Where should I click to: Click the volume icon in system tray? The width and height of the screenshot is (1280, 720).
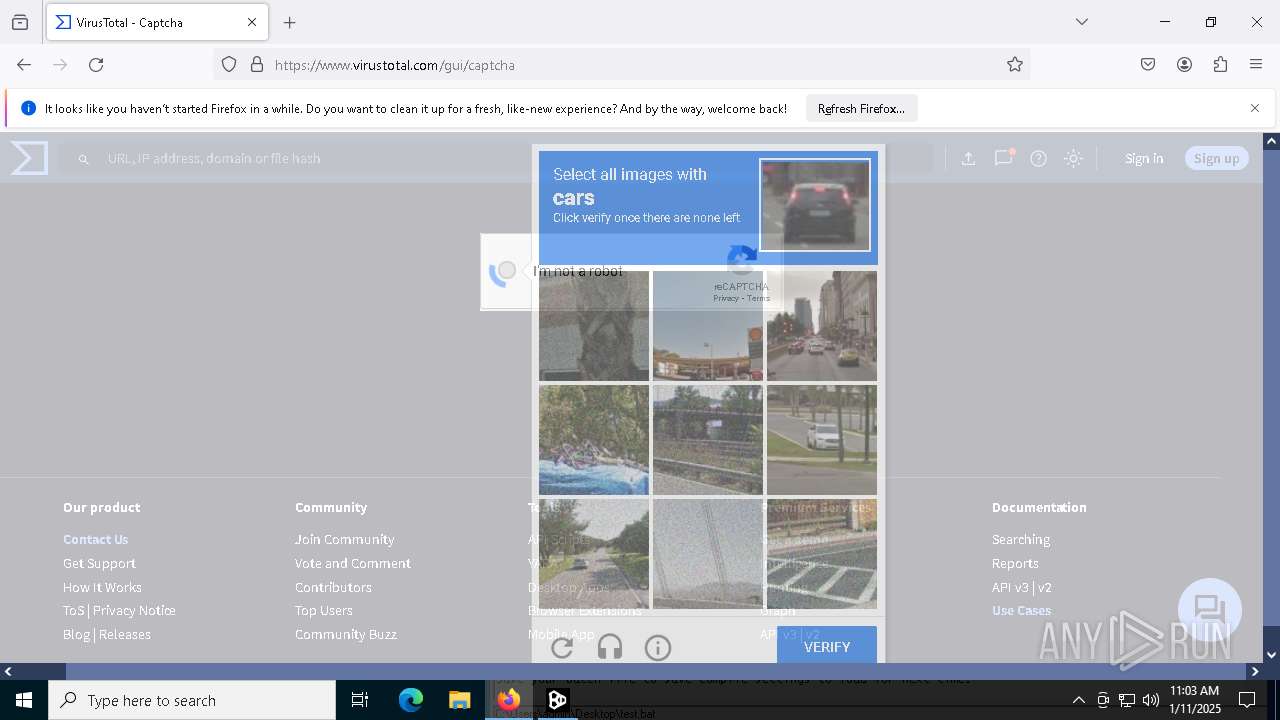pyautogui.click(x=1151, y=700)
